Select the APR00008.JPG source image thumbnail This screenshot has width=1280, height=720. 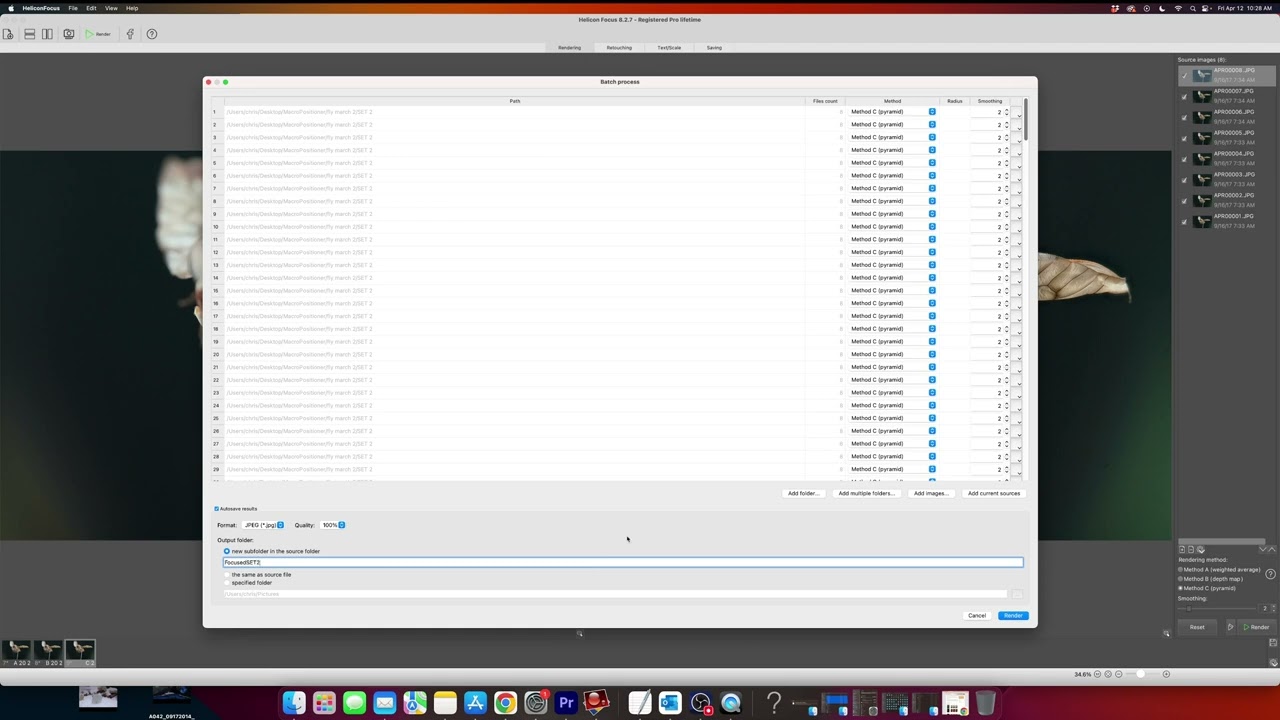click(1203, 75)
